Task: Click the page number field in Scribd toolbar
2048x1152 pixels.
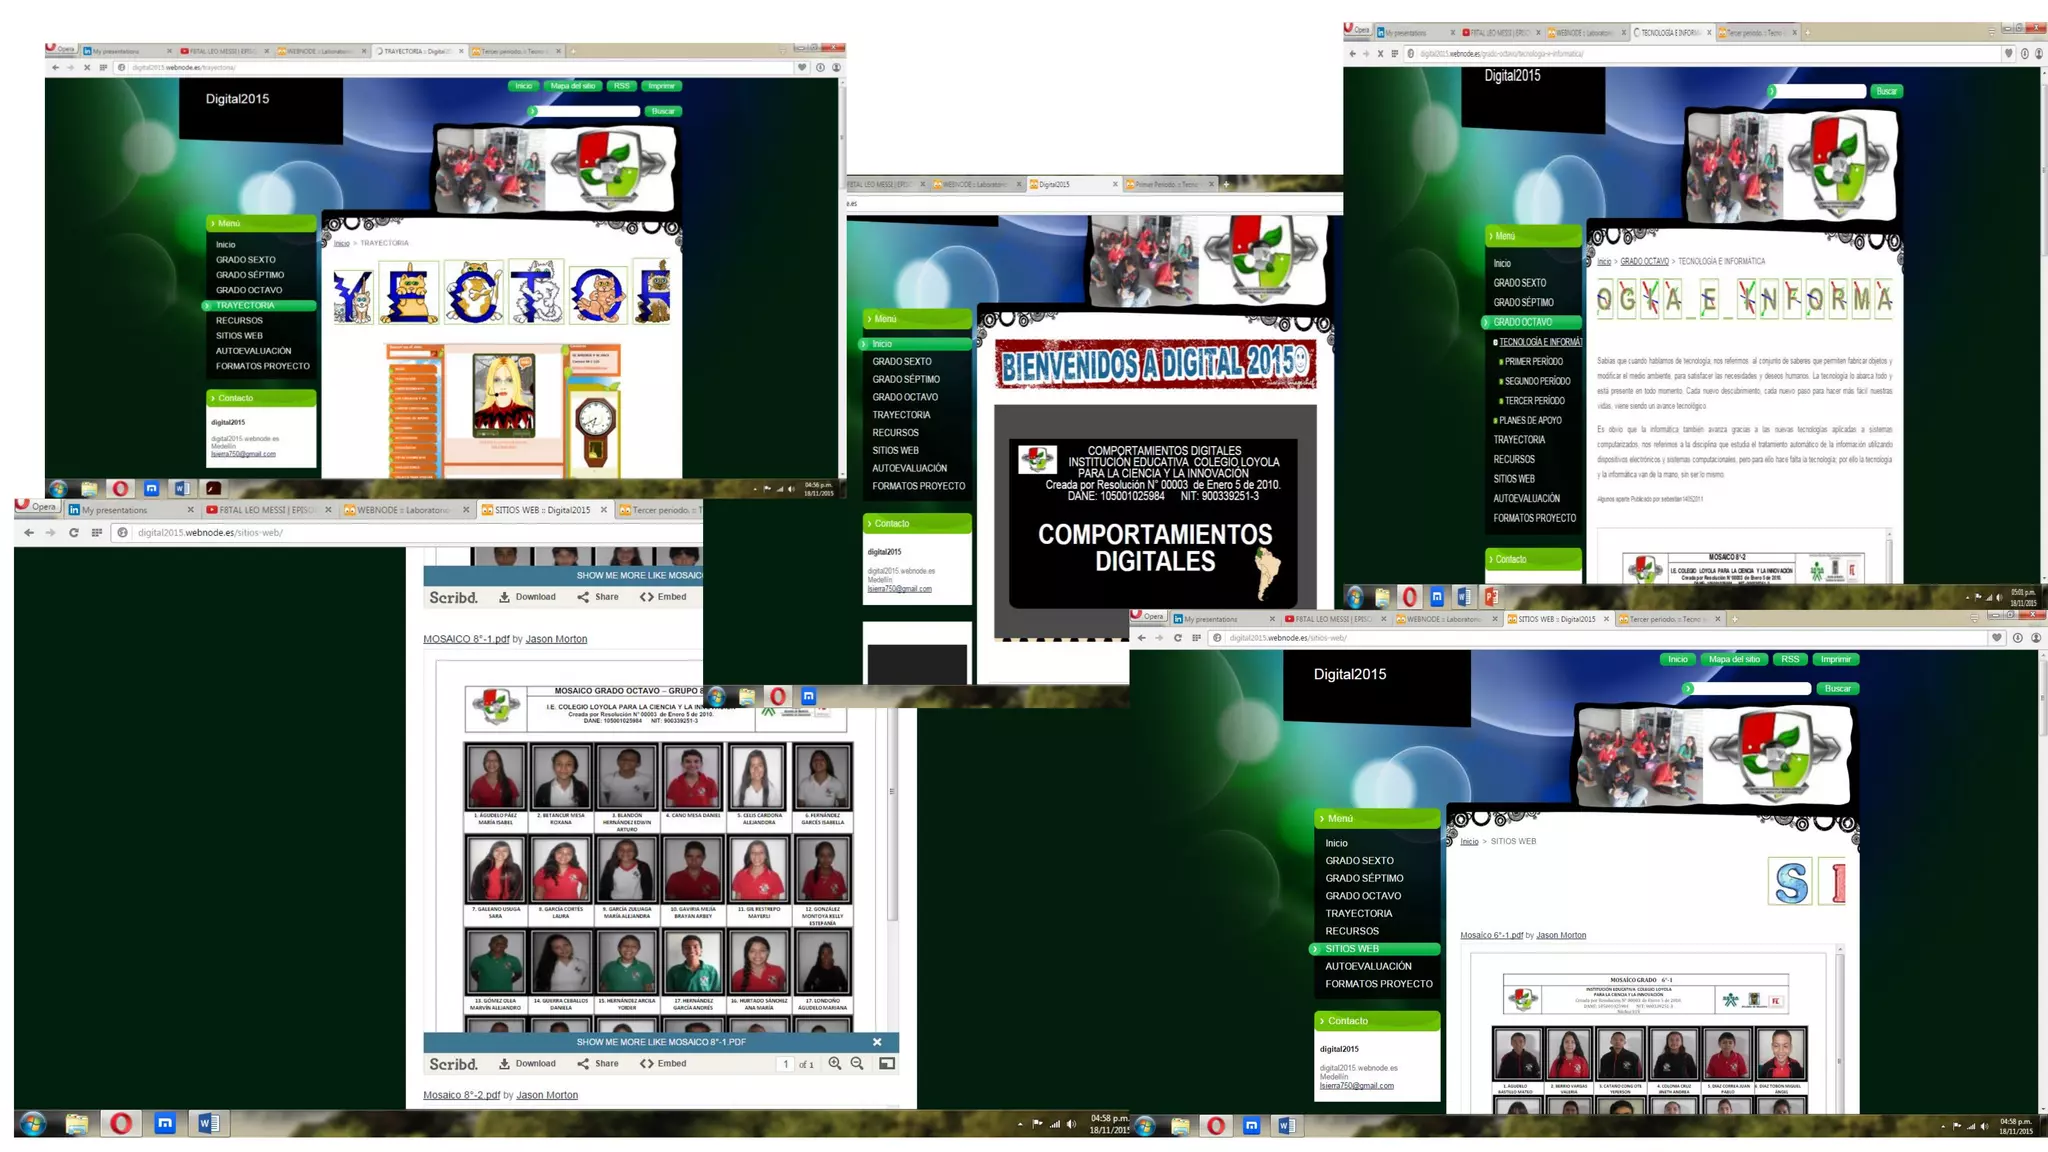Action: click(786, 1064)
